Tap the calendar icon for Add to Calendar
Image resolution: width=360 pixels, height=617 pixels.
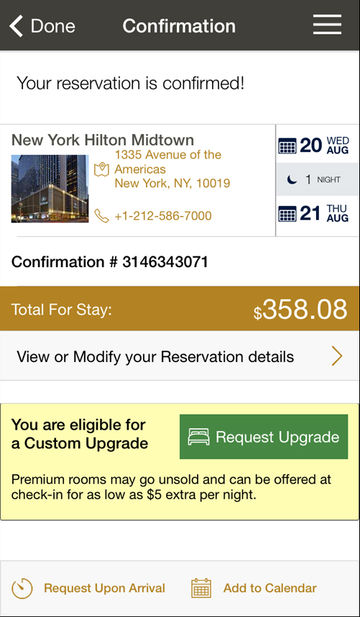tap(201, 588)
